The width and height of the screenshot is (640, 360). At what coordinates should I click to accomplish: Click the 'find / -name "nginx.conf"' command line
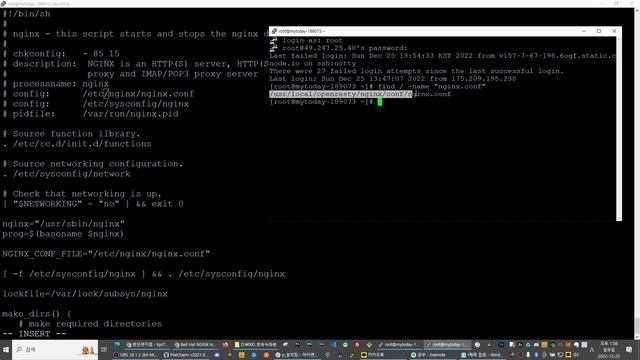431,87
